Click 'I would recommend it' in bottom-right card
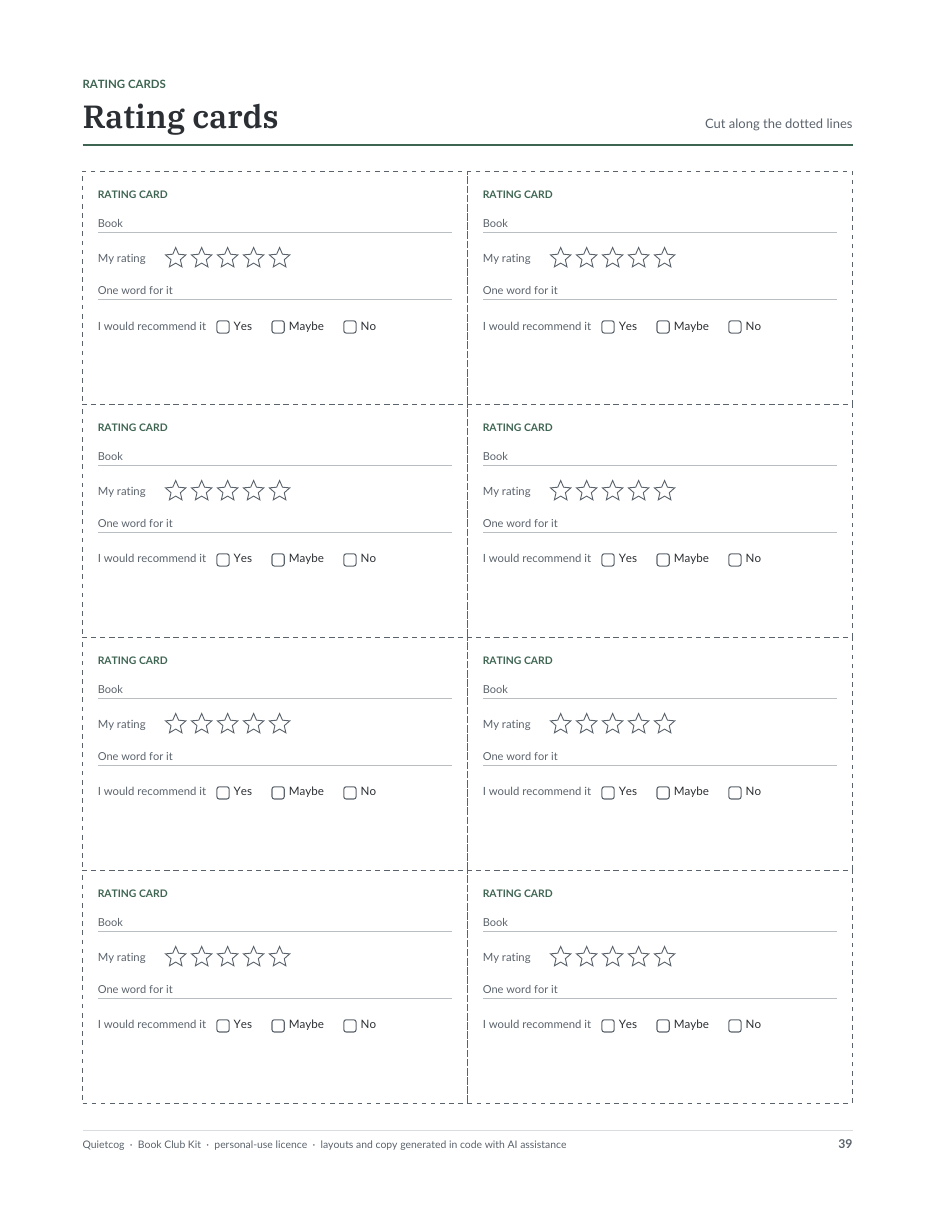Image resolution: width=935 pixels, height=1210 pixels. coord(537,1025)
